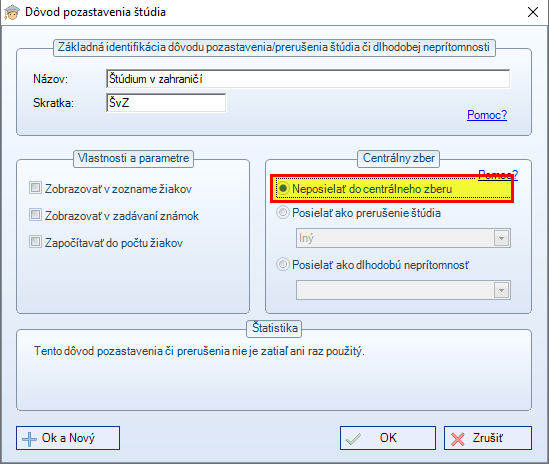This screenshot has height=464, width=549.
Task: Check Zobrazovať v zadávaní známok
Action: 35,215
